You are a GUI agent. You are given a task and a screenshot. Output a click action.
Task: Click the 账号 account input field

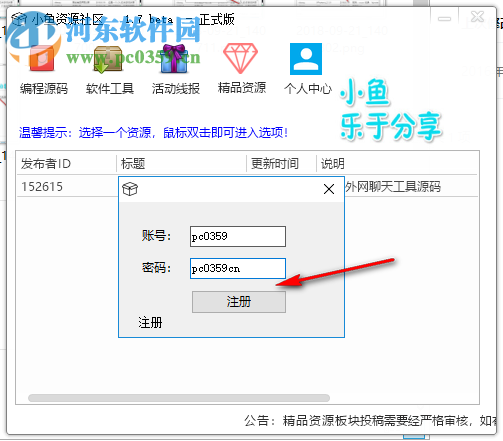[x=238, y=236]
